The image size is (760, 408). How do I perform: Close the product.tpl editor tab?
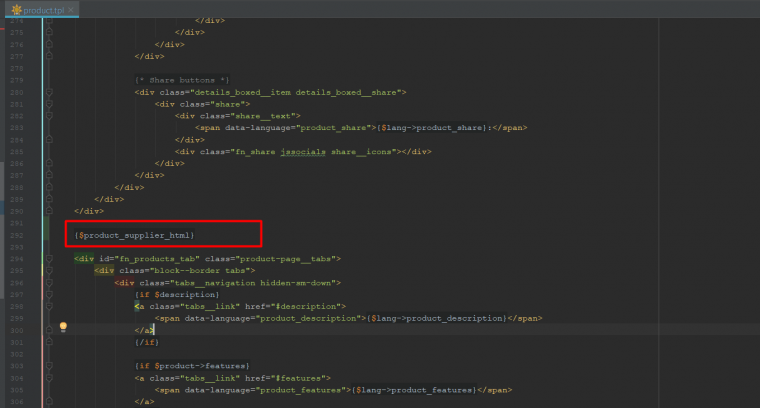click(x=74, y=9)
